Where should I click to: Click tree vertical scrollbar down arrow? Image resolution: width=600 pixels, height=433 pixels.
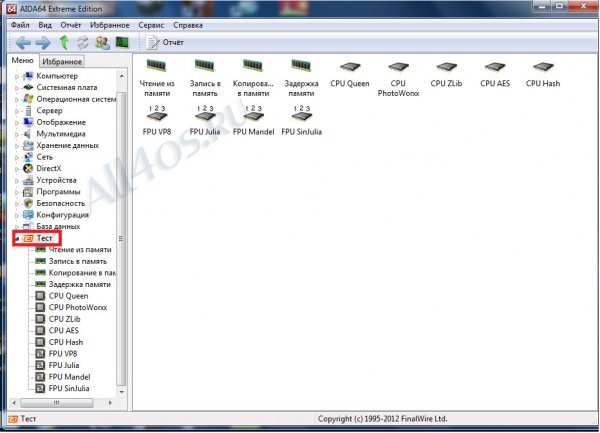(121, 392)
